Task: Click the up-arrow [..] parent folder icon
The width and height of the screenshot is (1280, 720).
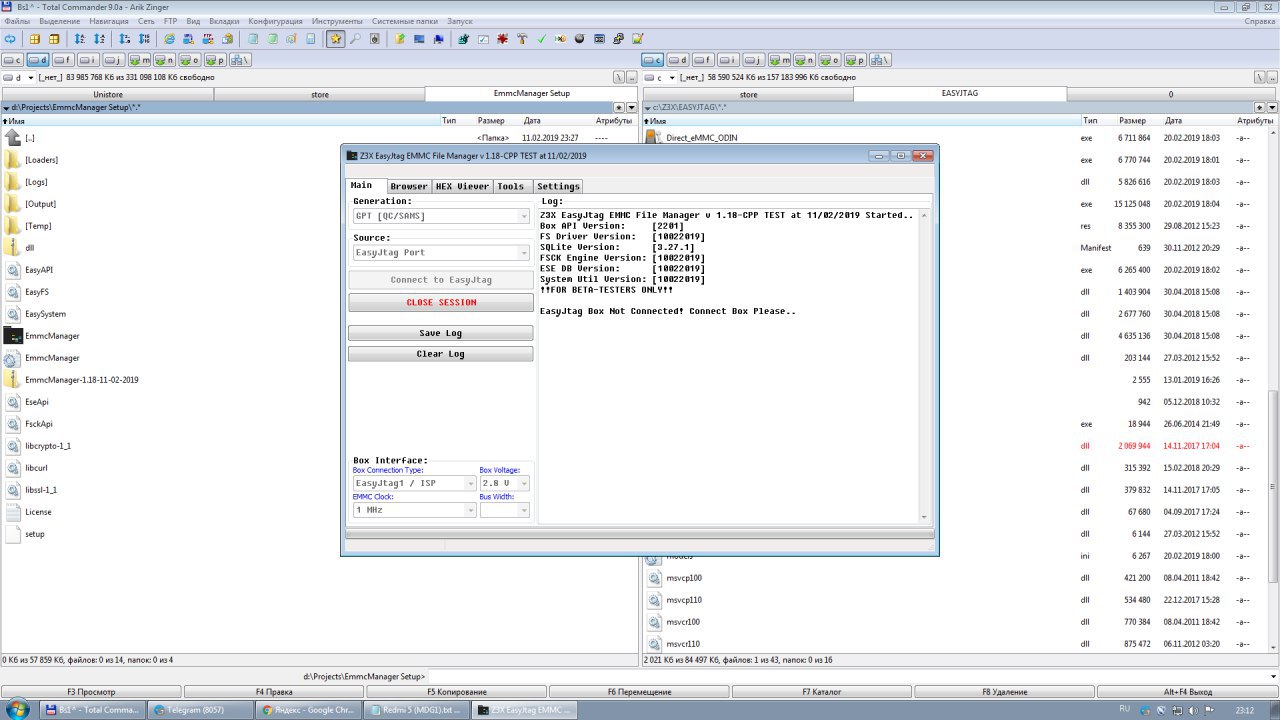Action: pyautogui.click(x=12, y=138)
